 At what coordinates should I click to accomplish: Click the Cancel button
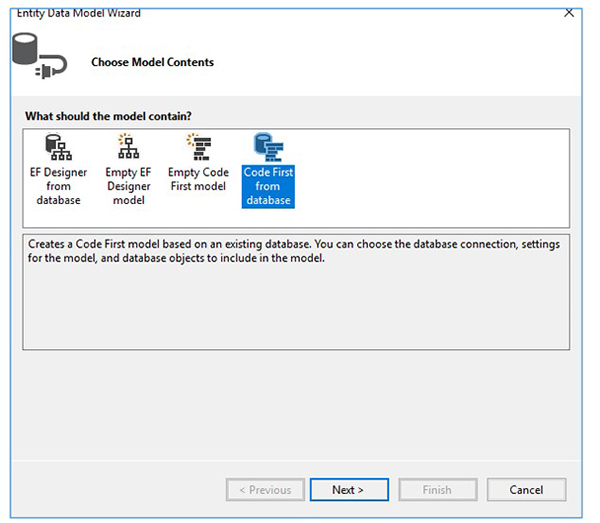click(526, 490)
